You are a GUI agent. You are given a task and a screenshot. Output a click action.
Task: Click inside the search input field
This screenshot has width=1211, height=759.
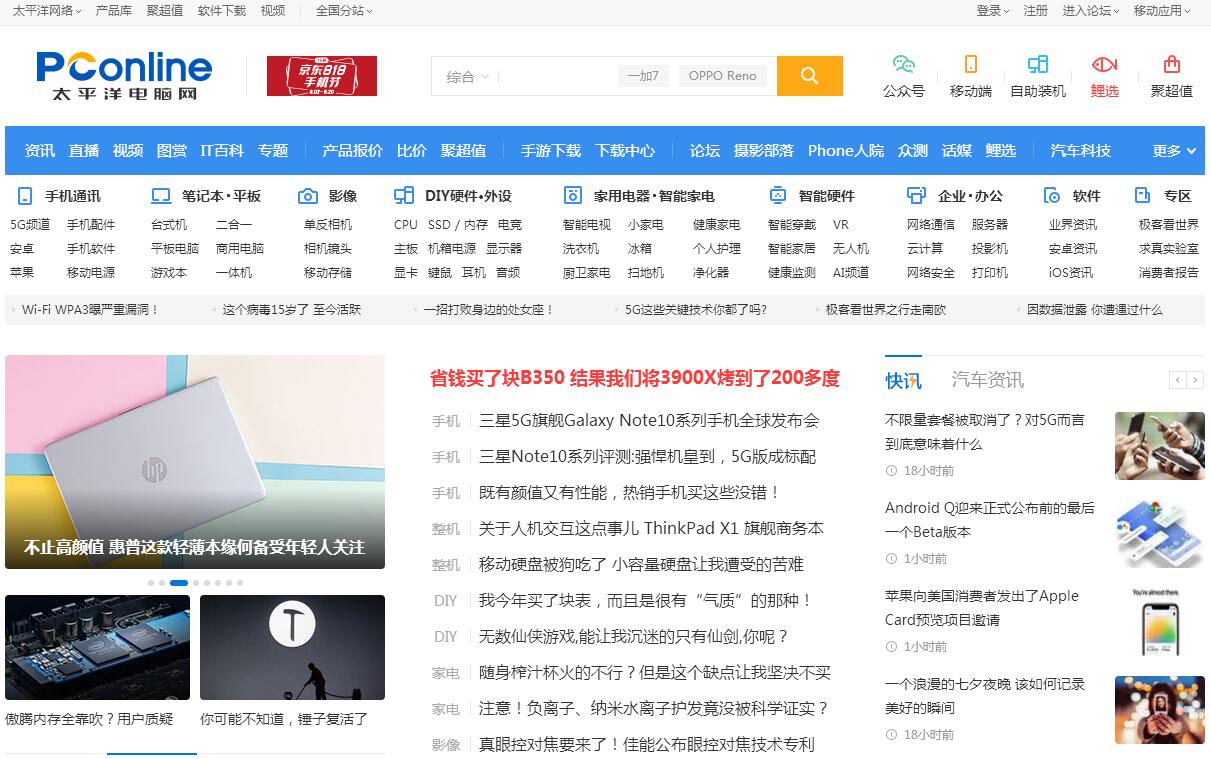(560, 76)
